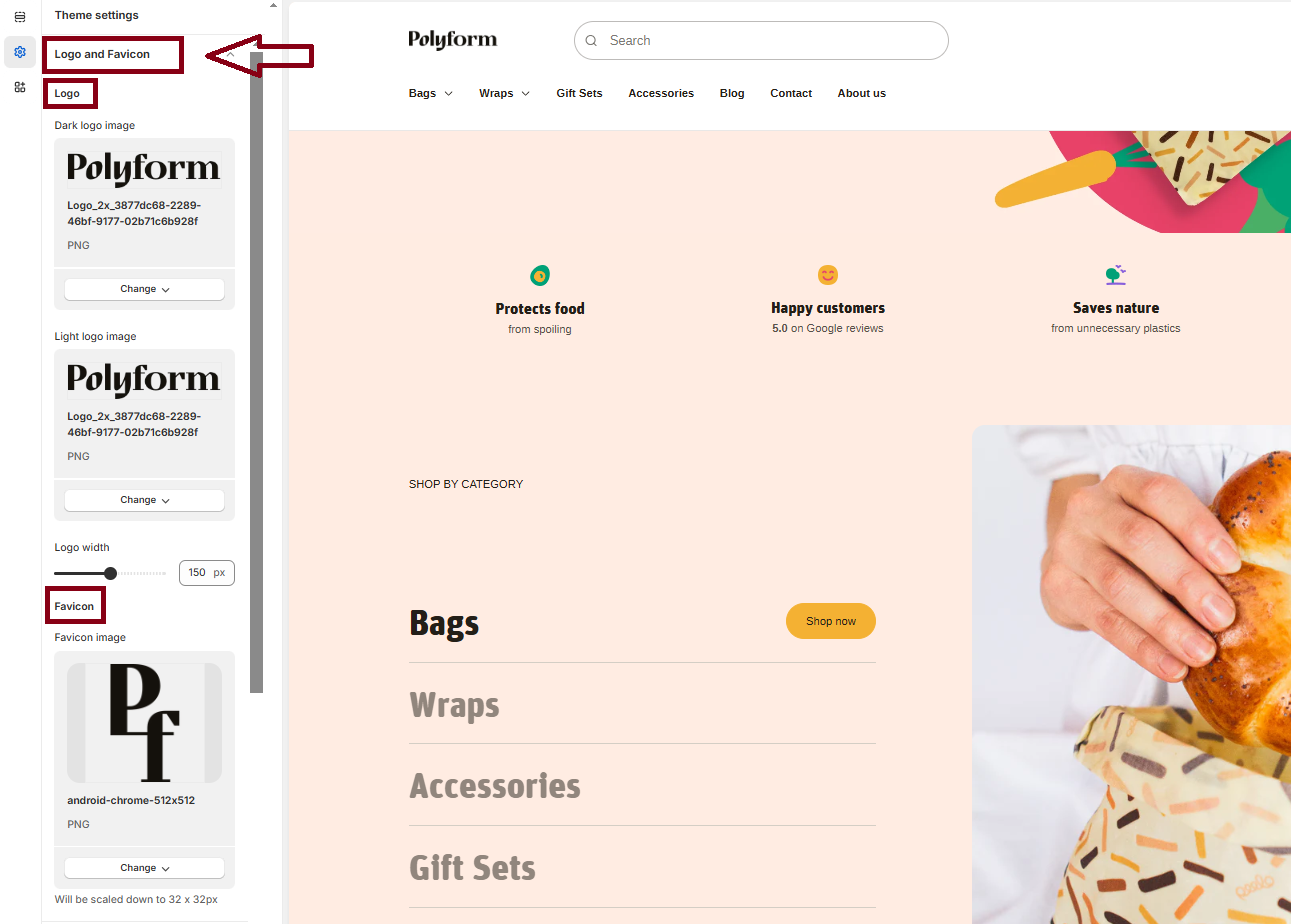Image resolution: width=1291 pixels, height=924 pixels.
Task: Open the App embeds icon in sidebar
Action: coord(20,87)
